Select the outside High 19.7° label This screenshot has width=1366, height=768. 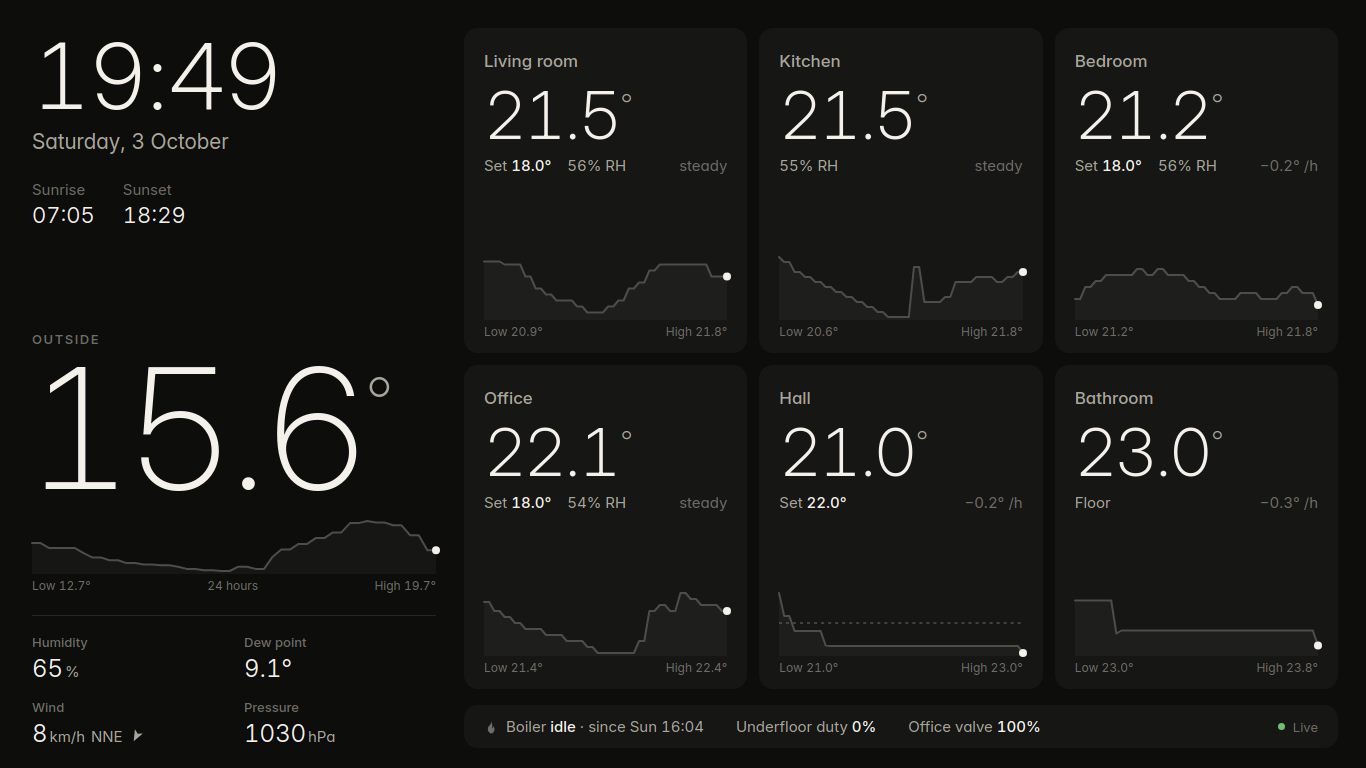[x=405, y=586]
